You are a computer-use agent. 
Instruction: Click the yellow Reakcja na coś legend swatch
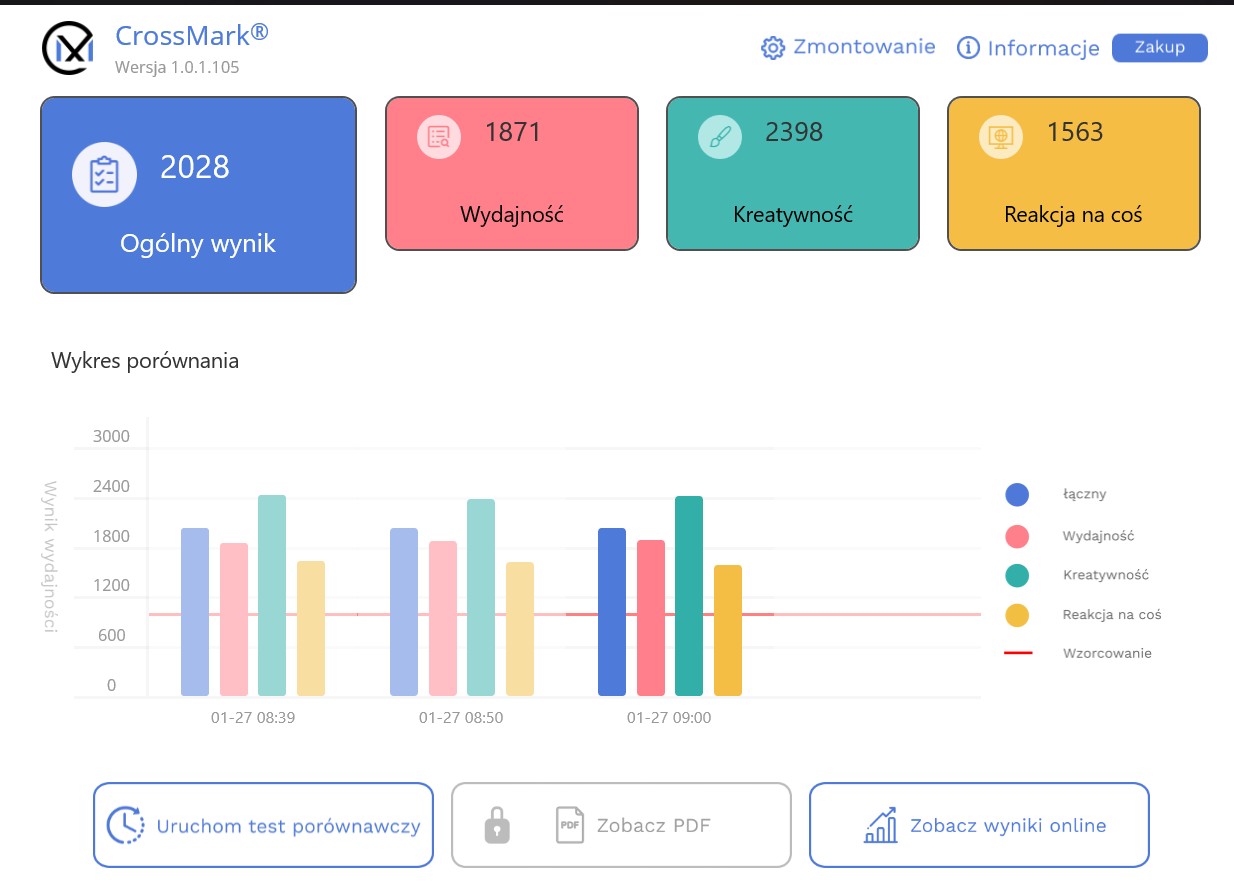(x=1017, y=615)
